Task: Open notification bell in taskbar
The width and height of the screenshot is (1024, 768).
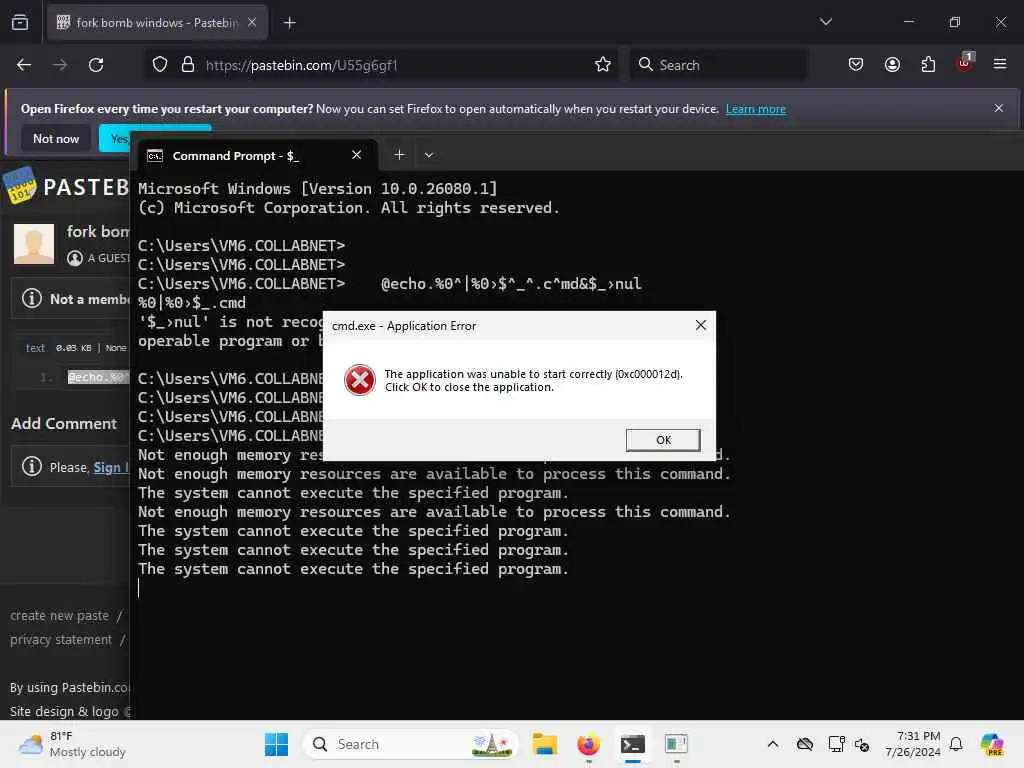Action: (x=956, y=744)
